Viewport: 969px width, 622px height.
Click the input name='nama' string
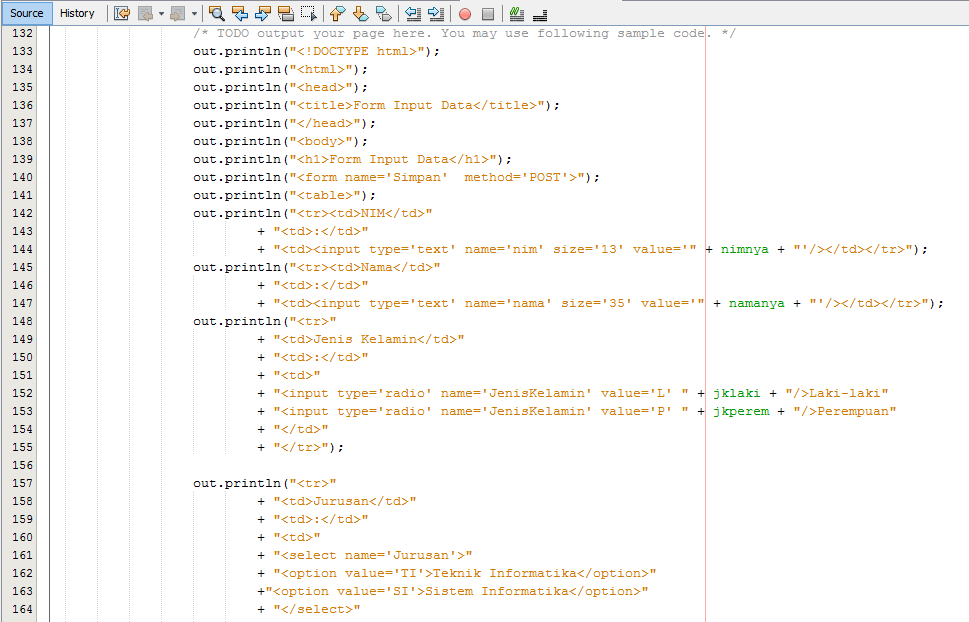[x=489, y=303]
